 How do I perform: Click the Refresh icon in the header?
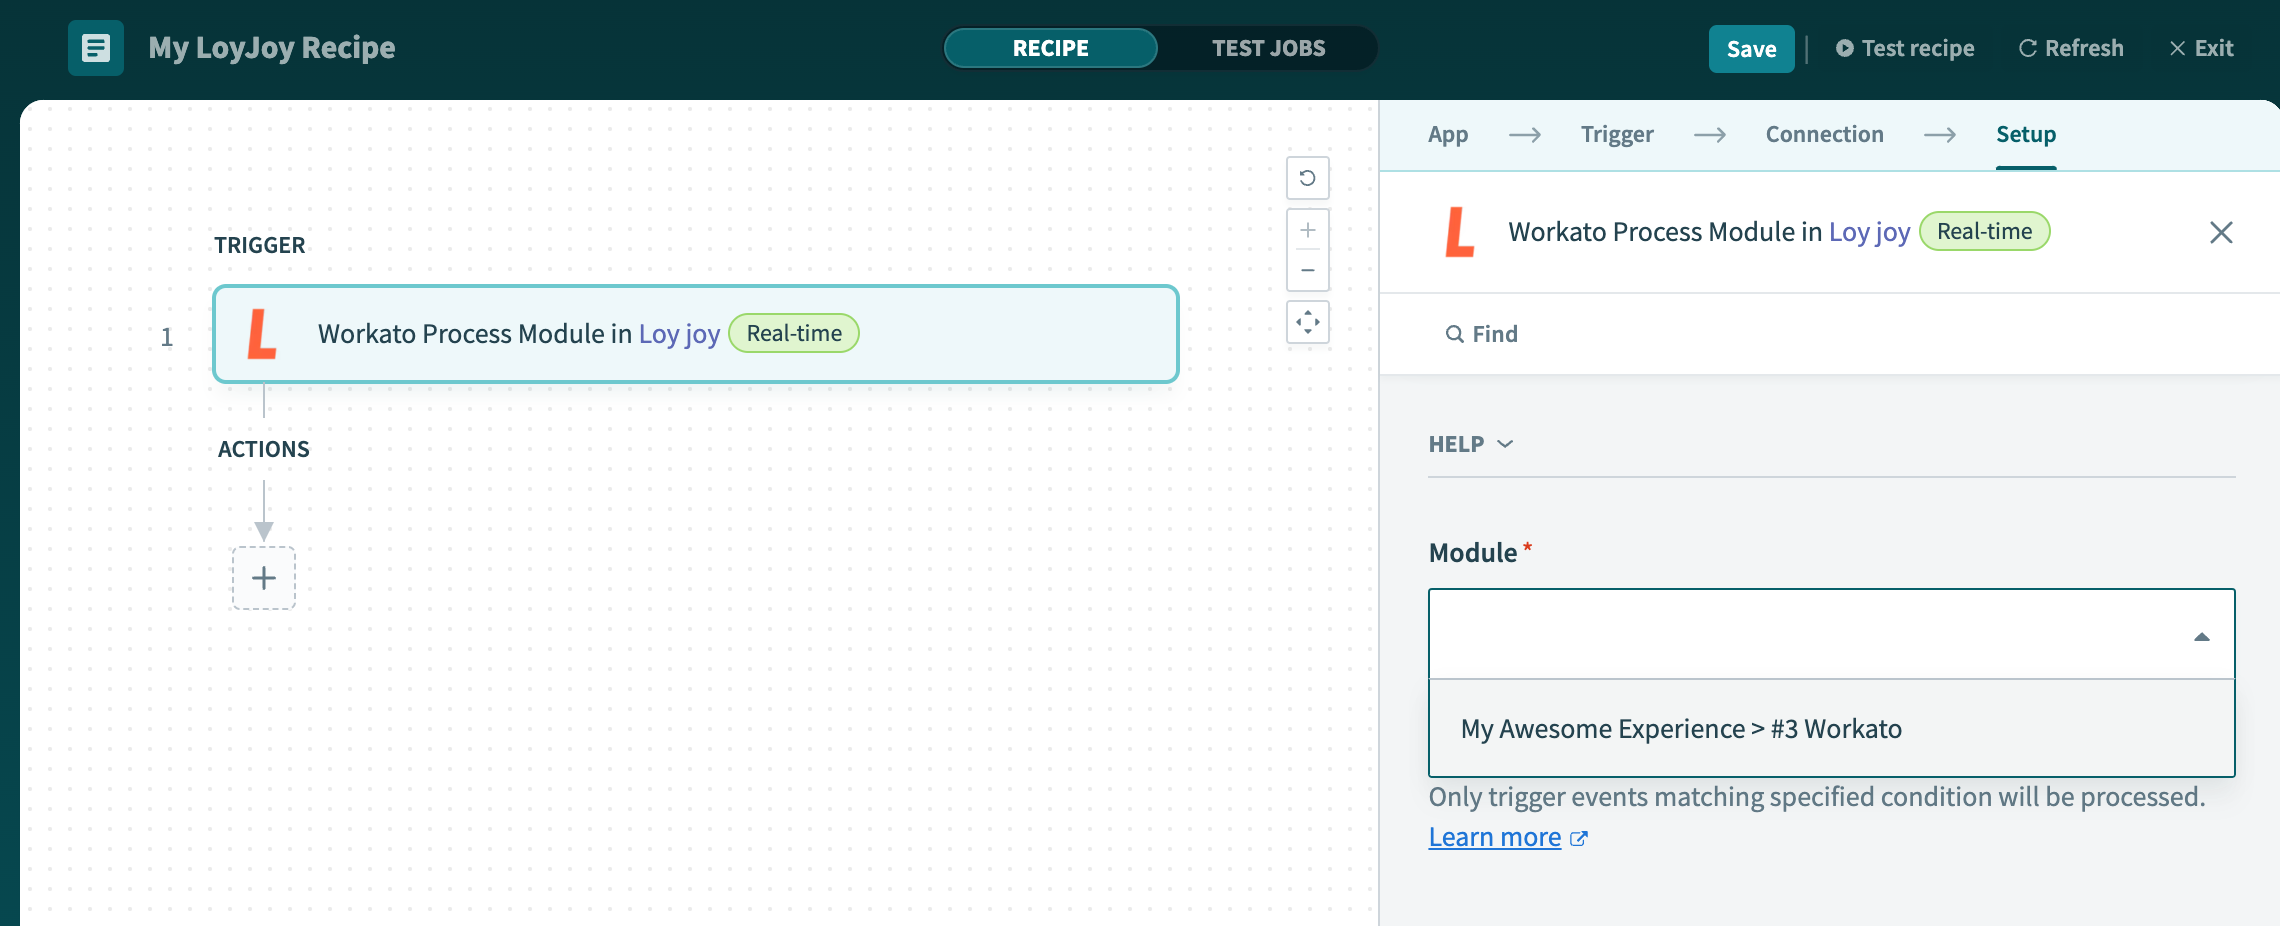tap(2026, 47)
